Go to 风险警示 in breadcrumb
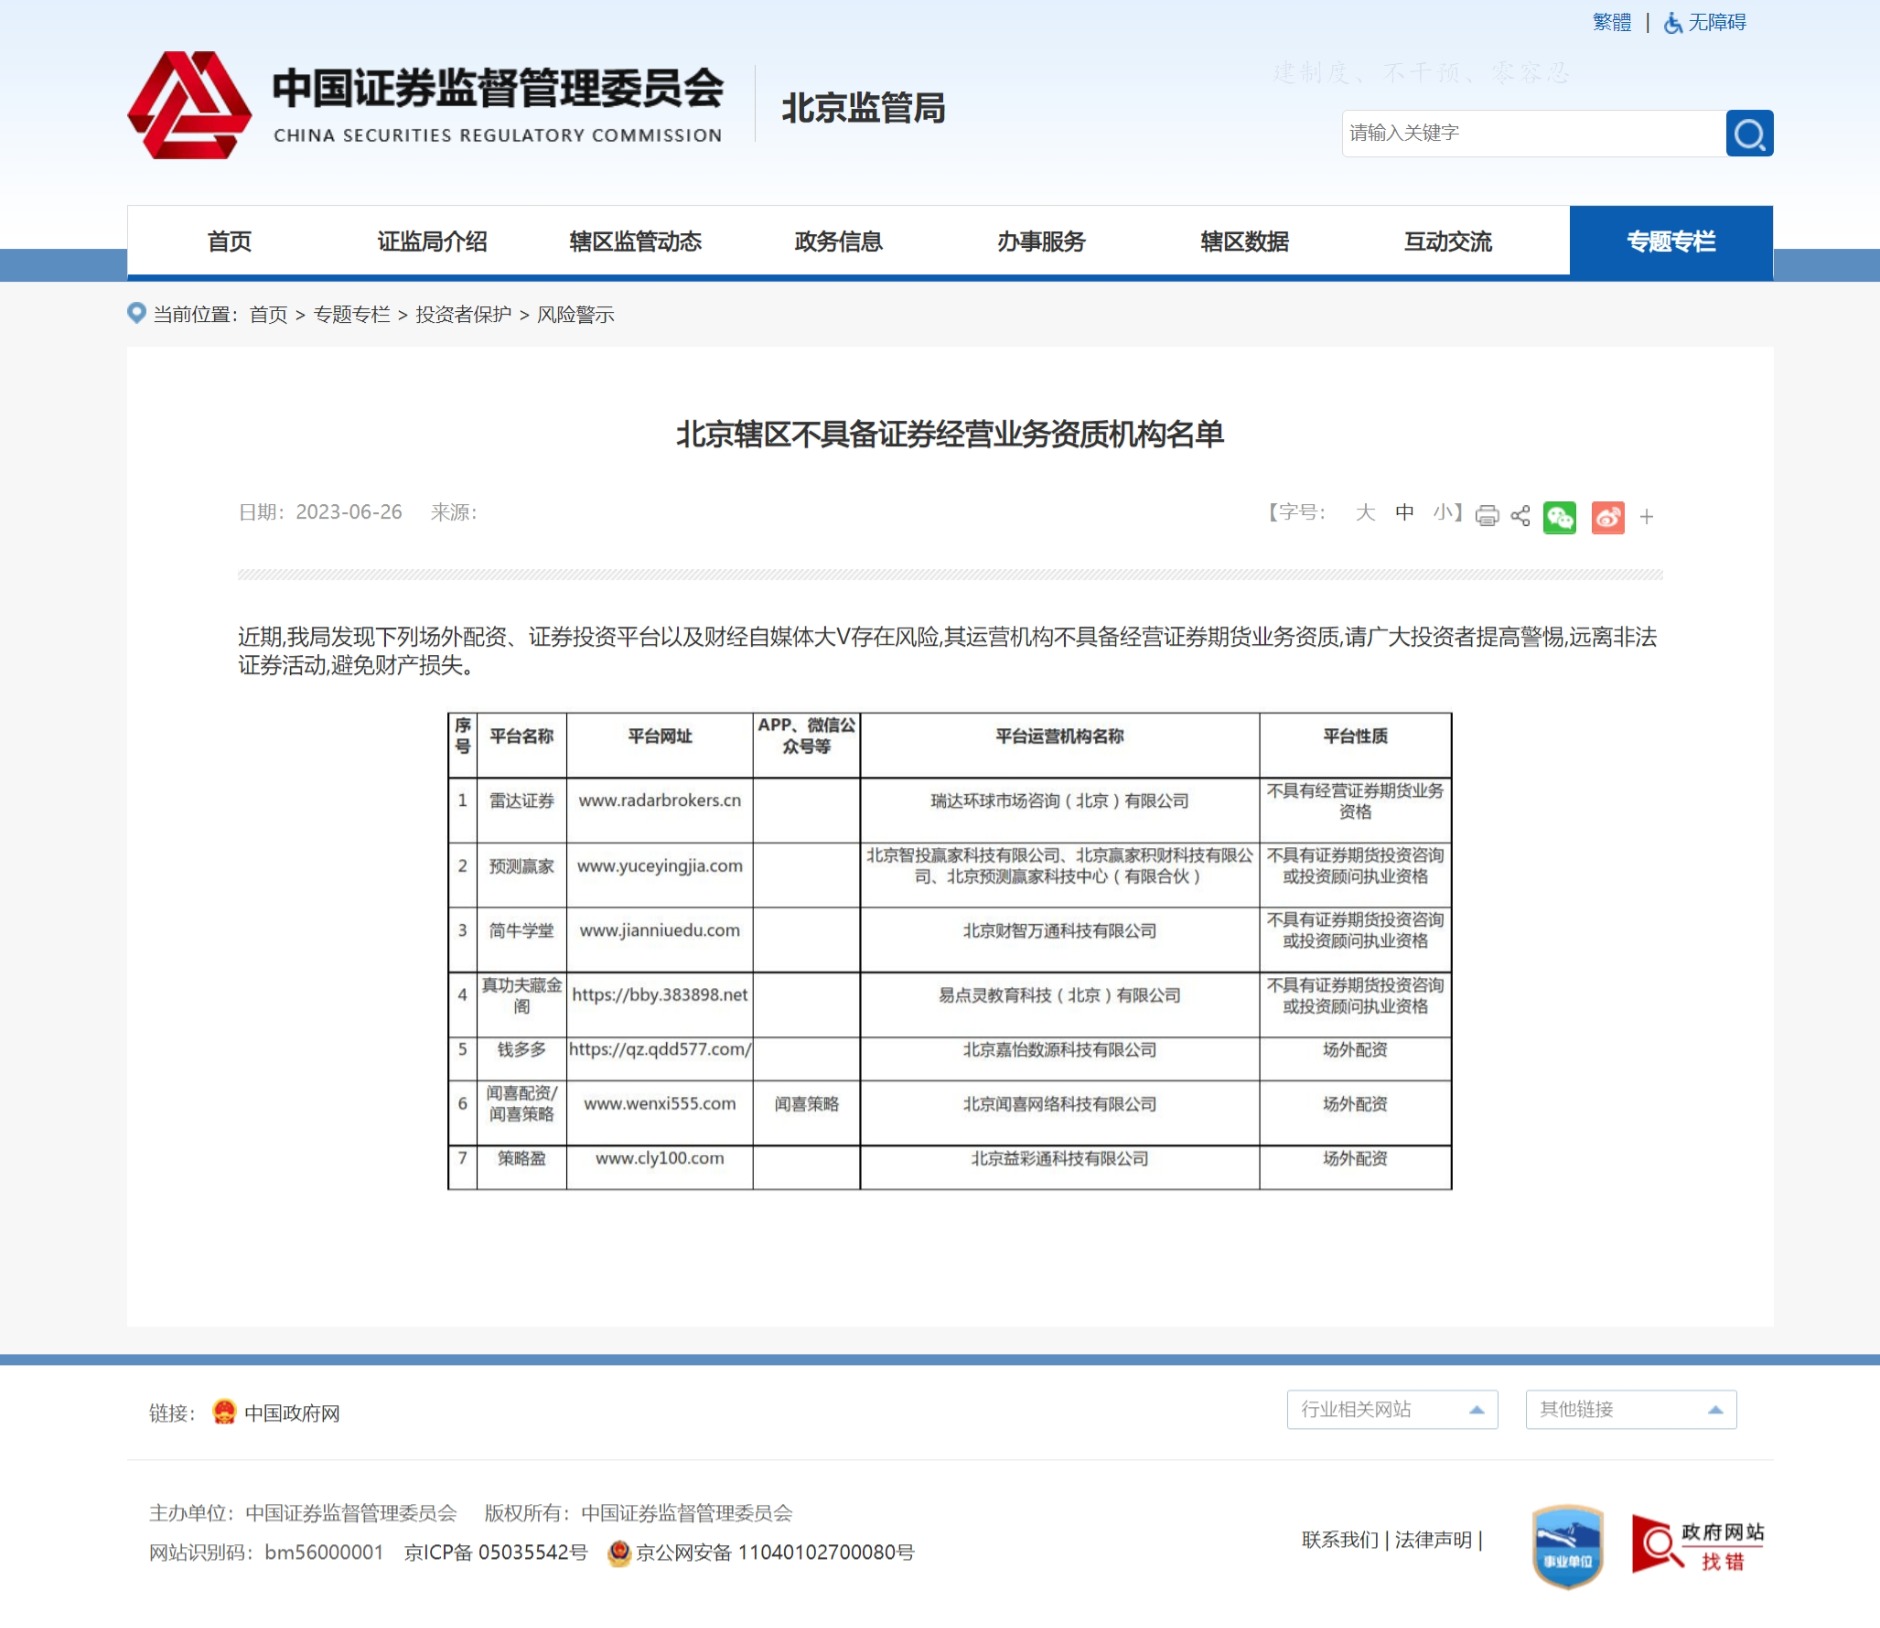1880x1628 pixels. point(575,314)
